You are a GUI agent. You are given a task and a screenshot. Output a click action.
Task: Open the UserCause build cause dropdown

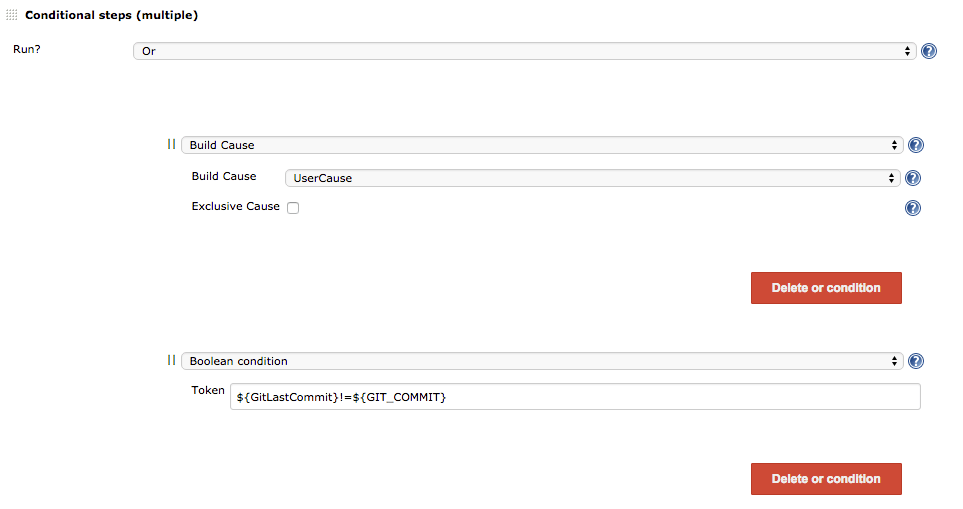coord(593,178)
